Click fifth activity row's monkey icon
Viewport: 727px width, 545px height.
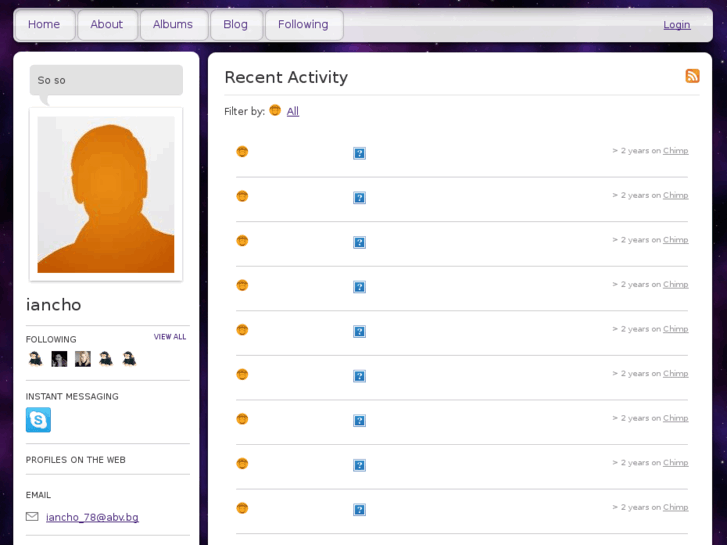pos(242,330)
